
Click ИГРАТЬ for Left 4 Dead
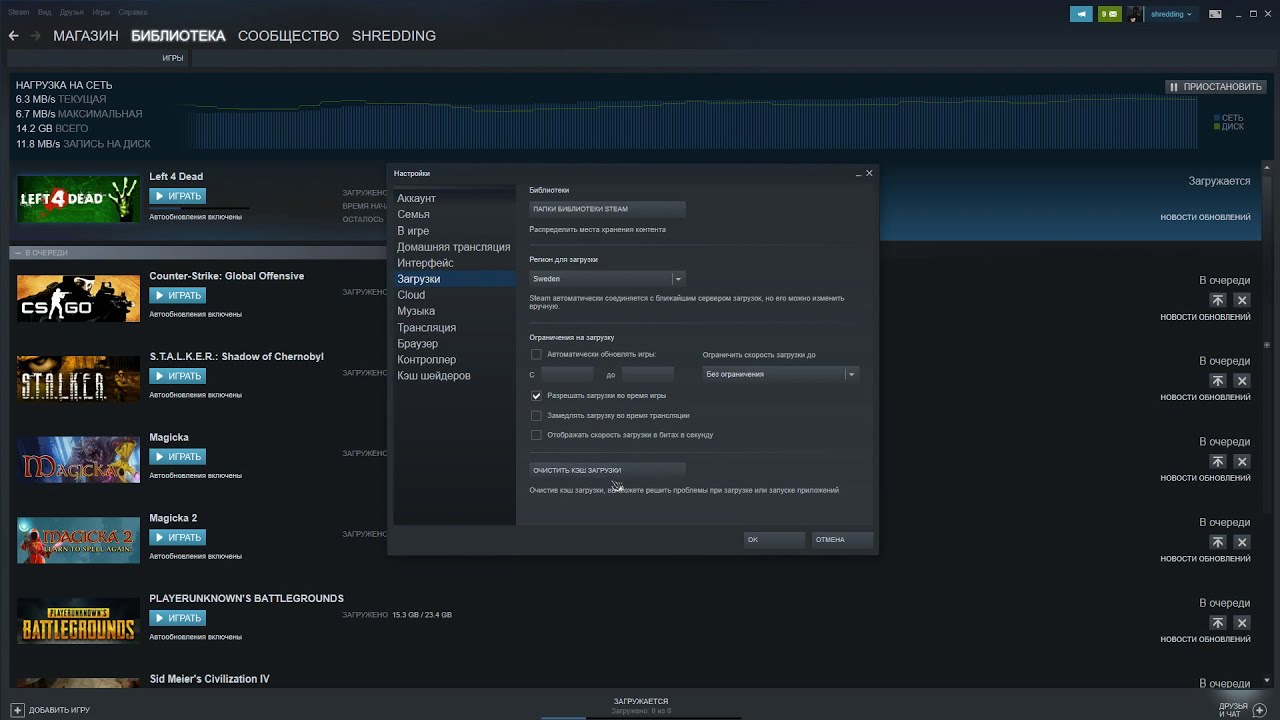coord(177,196)
